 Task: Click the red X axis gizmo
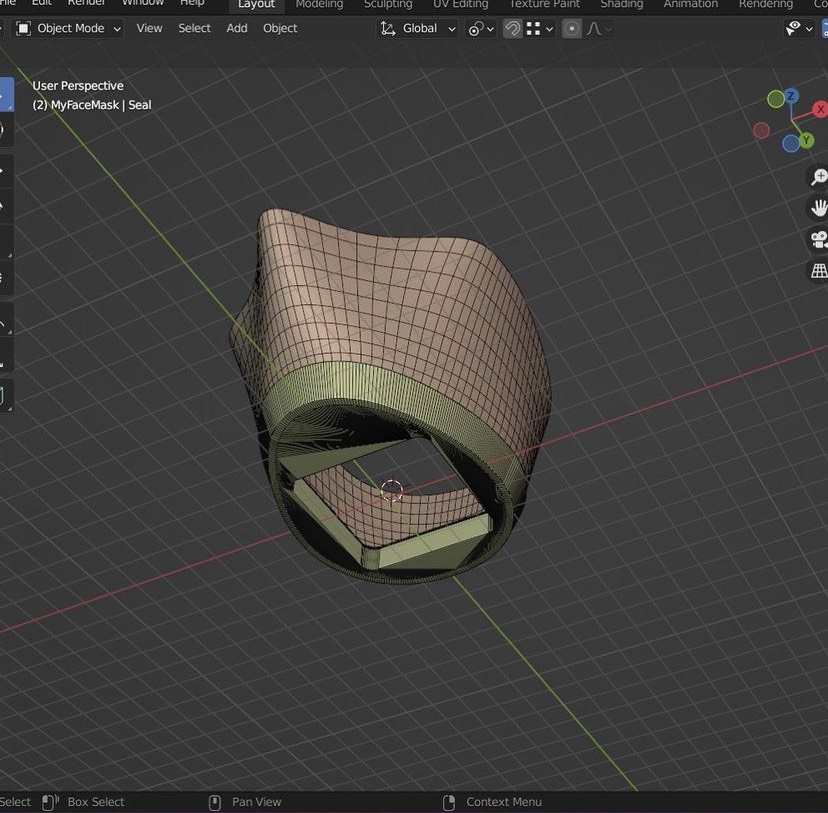click(821, 109)
